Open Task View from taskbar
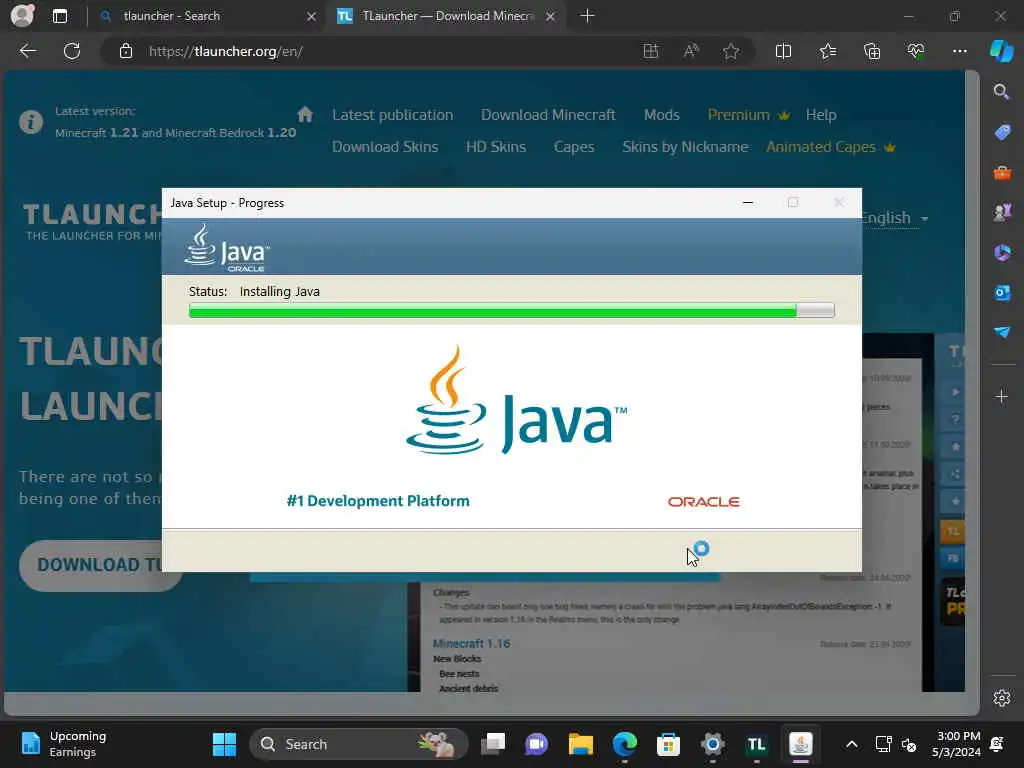The image size is (1024, 768). click(494, 744)
